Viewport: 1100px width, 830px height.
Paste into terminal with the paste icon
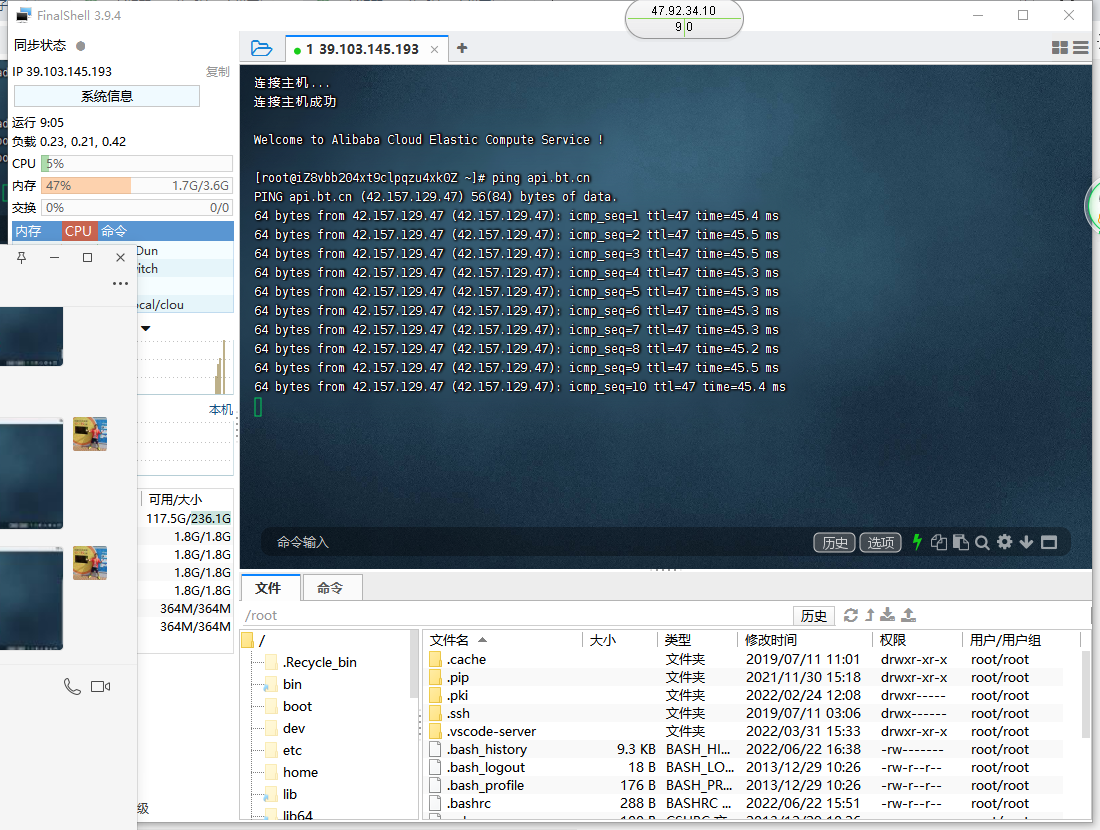961,542
